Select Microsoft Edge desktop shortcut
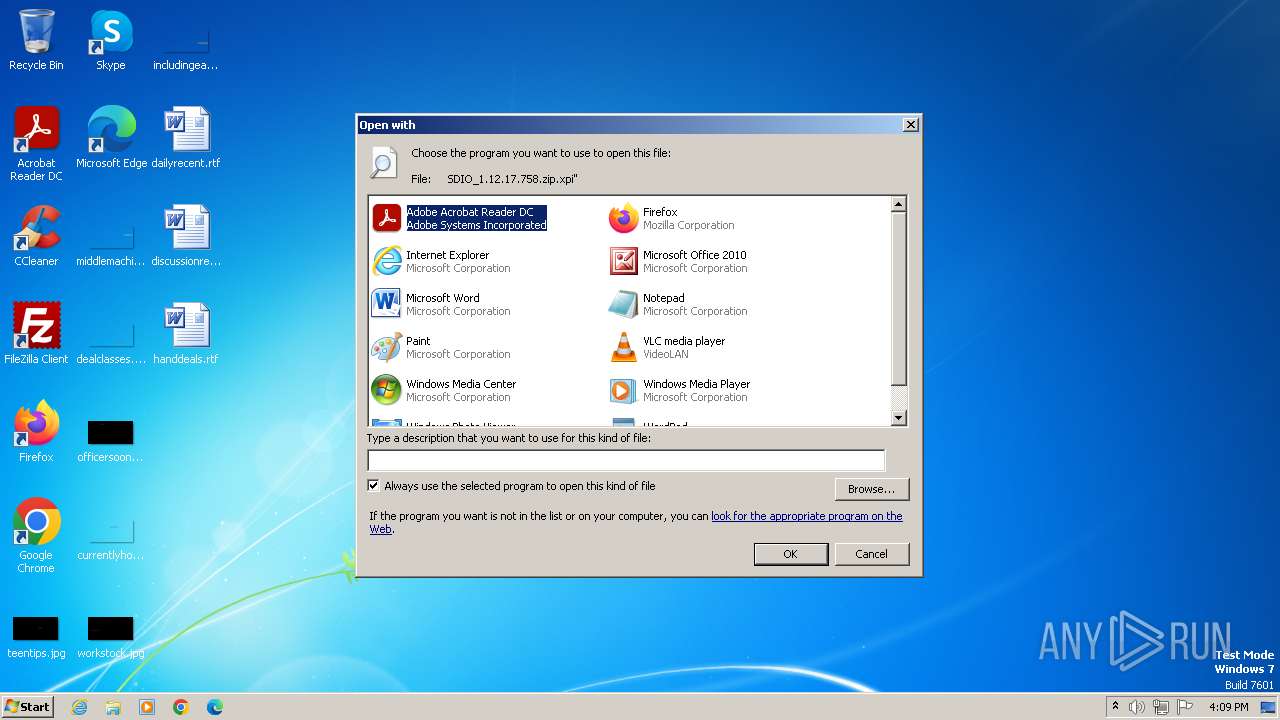Screen dimensions: 1280x720 point(111,137)
